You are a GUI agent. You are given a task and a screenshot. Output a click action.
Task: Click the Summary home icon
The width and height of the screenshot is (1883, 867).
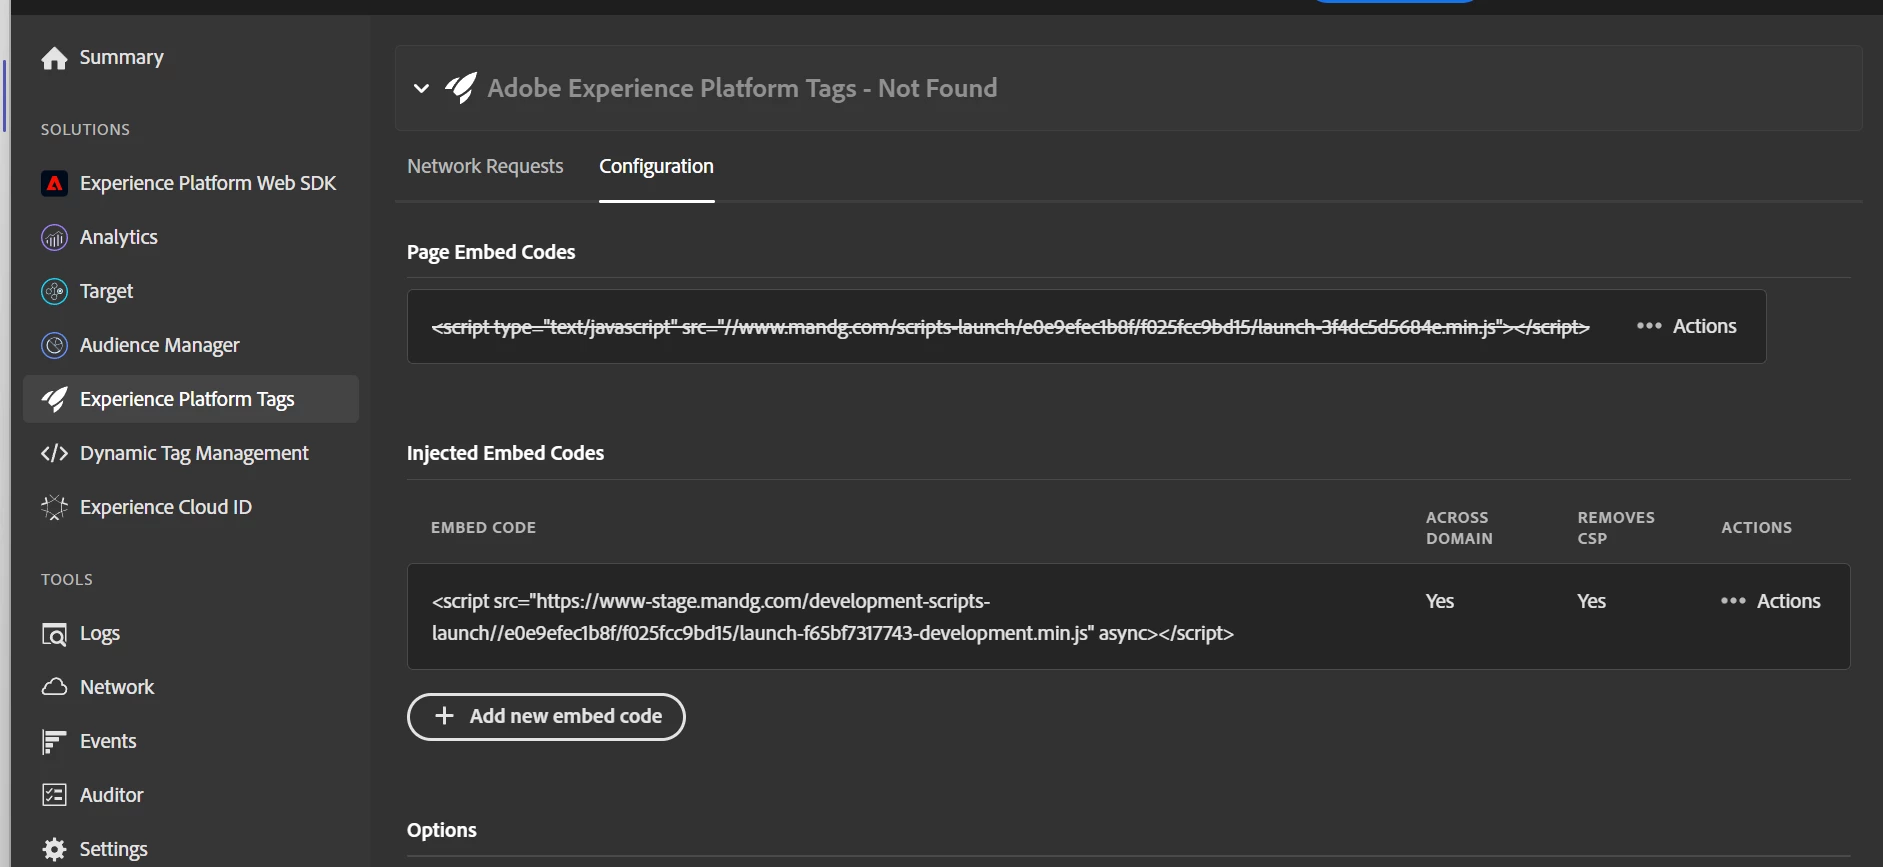point(54,58)
